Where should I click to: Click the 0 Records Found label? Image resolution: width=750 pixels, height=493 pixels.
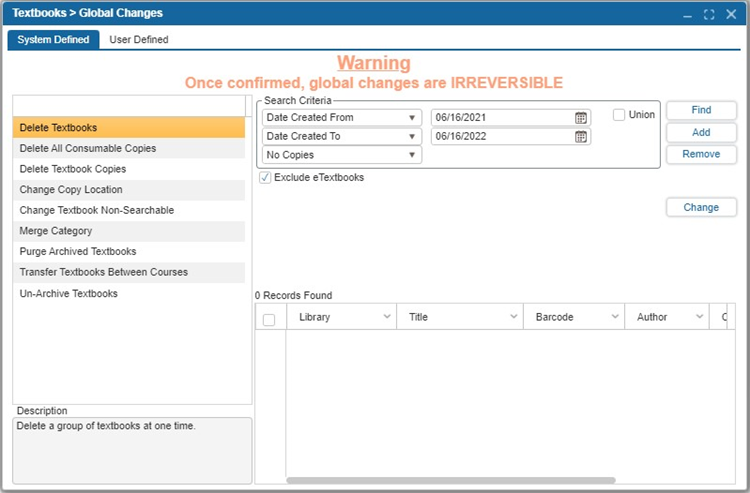coord(293,296)
